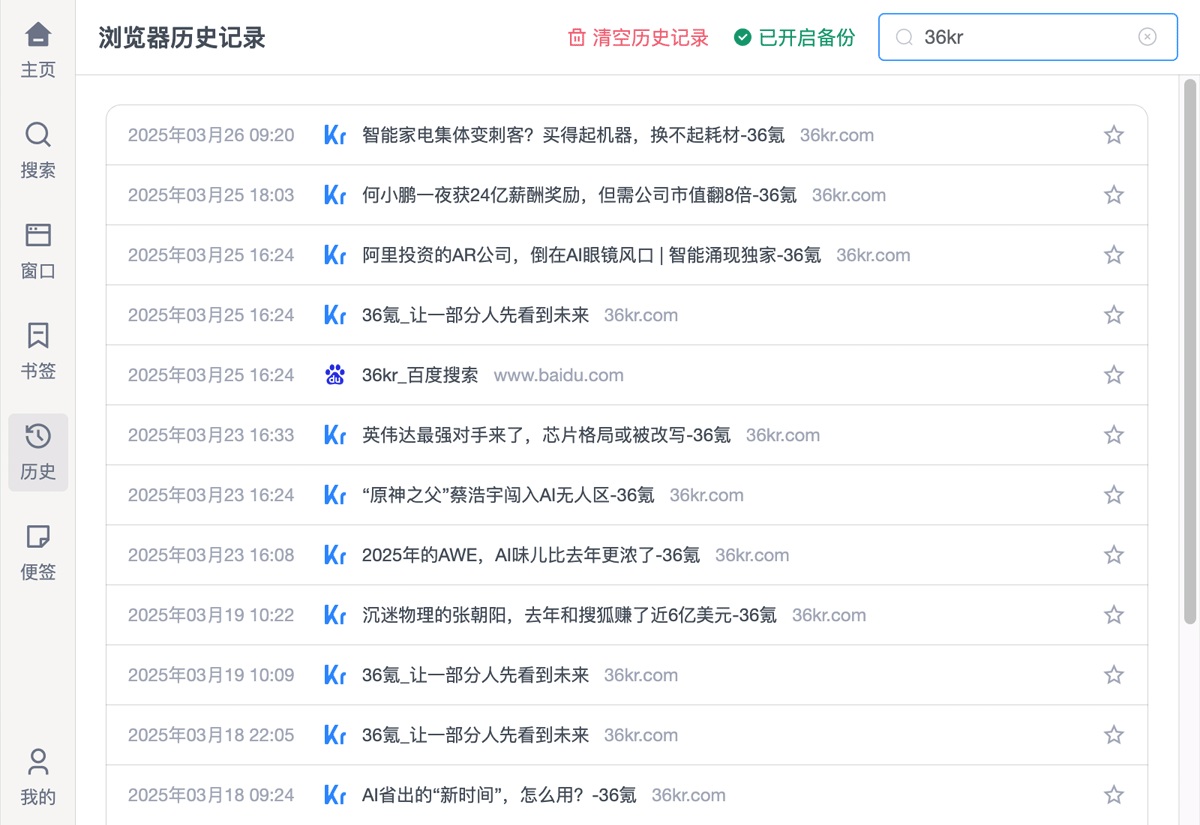Screen dimensions: 1200x825
Task: Open 智能家电集体变刺客 history link
Action: point(573,135)
